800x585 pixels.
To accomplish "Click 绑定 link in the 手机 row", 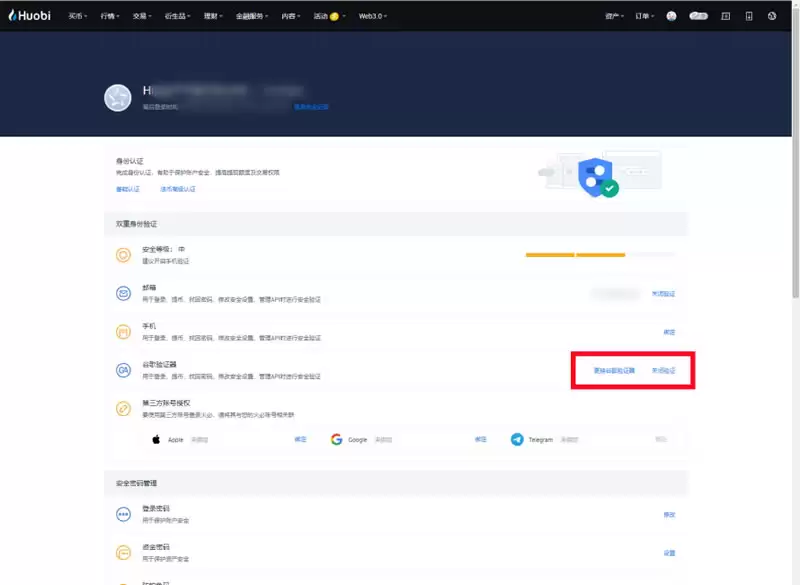I will coord(669,332).
